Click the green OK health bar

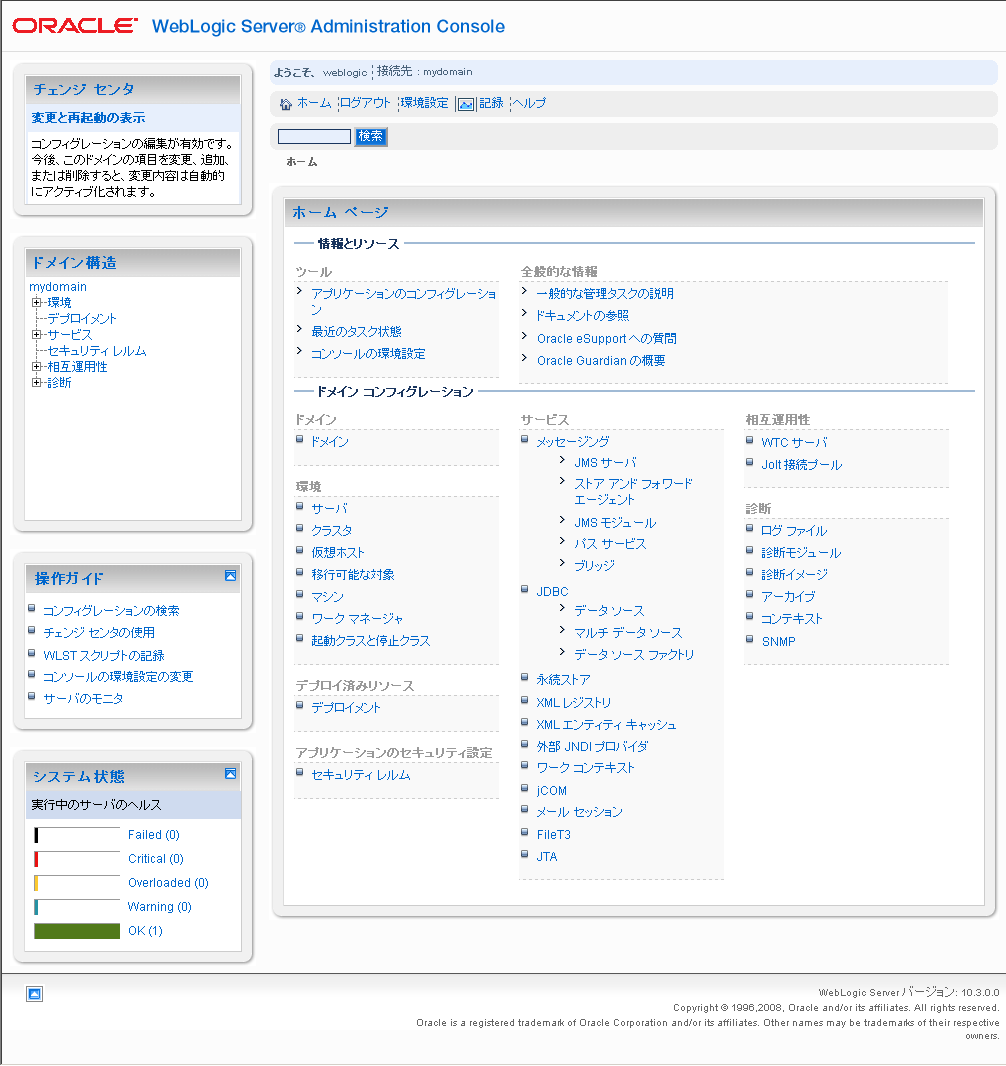77,931
